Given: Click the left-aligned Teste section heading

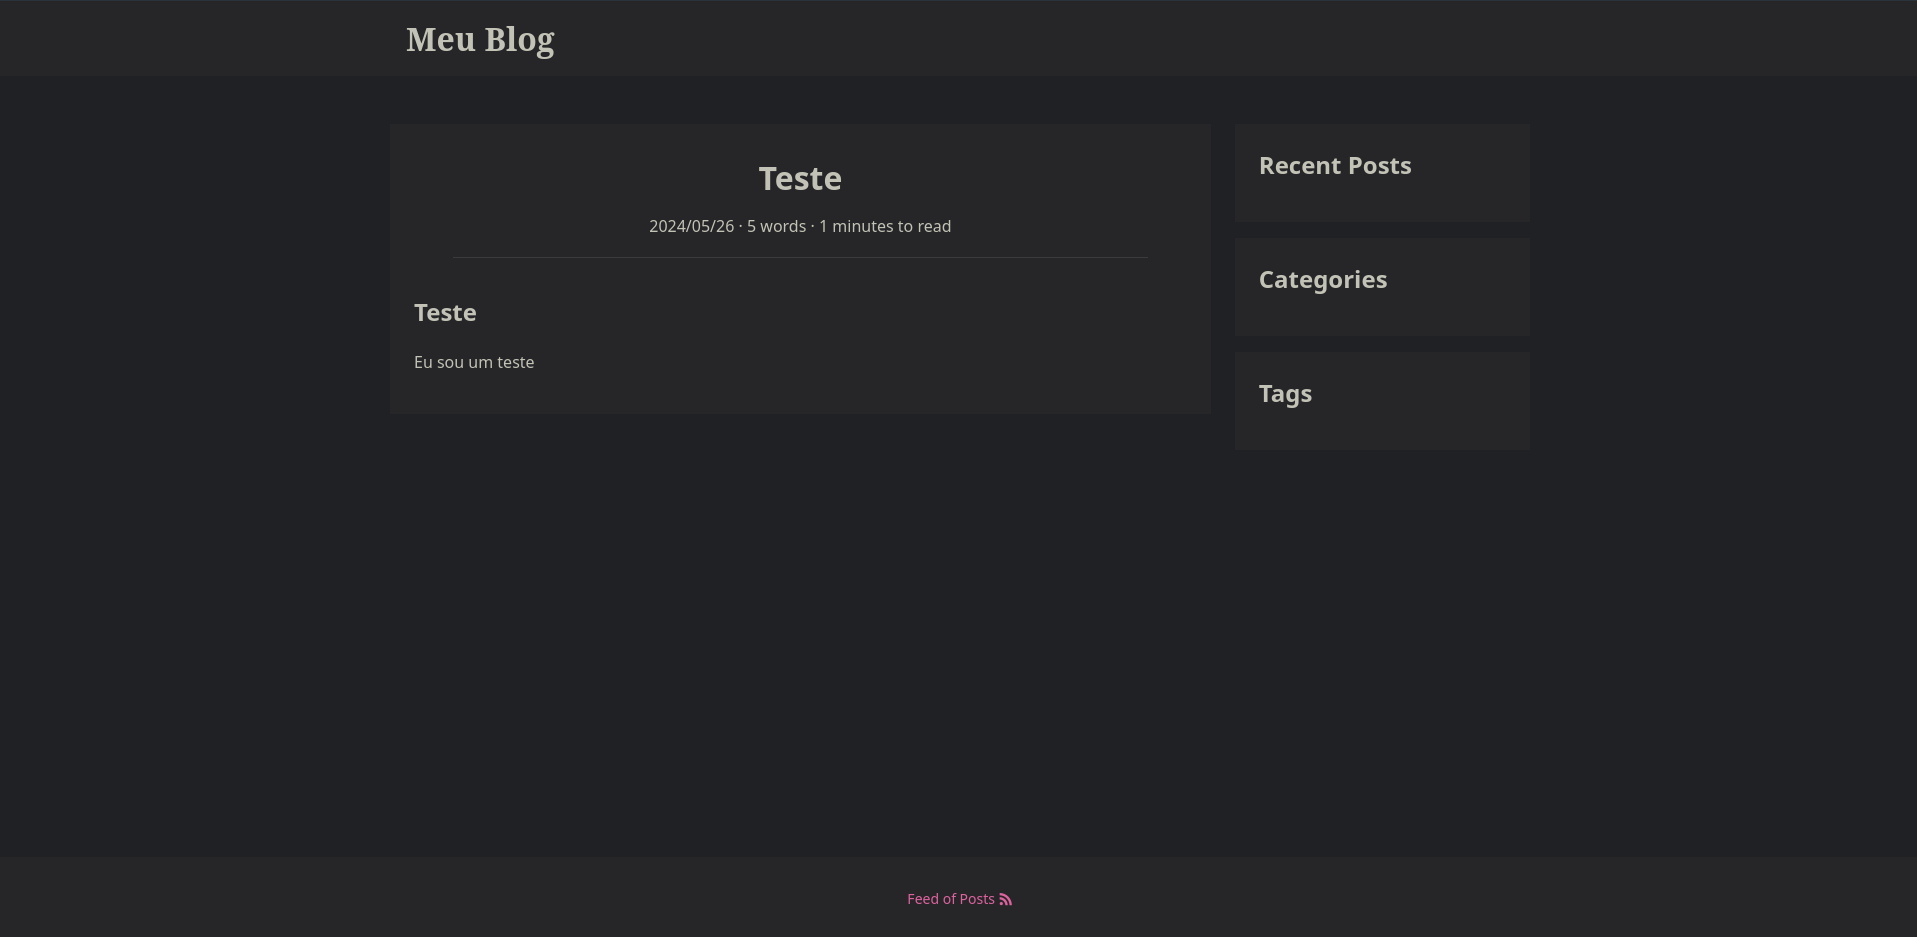Looking at the screenshot, I should coord(445,313).
